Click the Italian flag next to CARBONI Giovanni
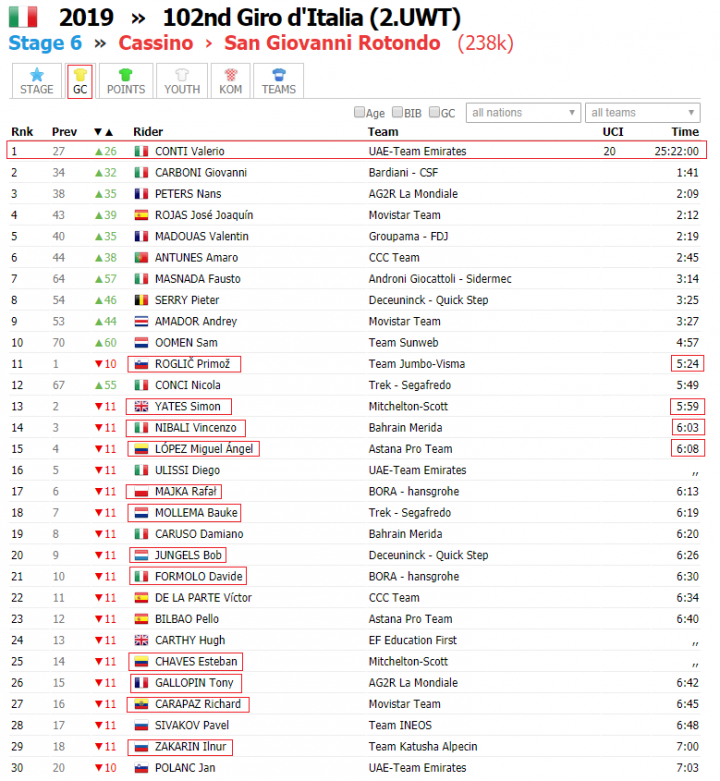 point(141,172)
